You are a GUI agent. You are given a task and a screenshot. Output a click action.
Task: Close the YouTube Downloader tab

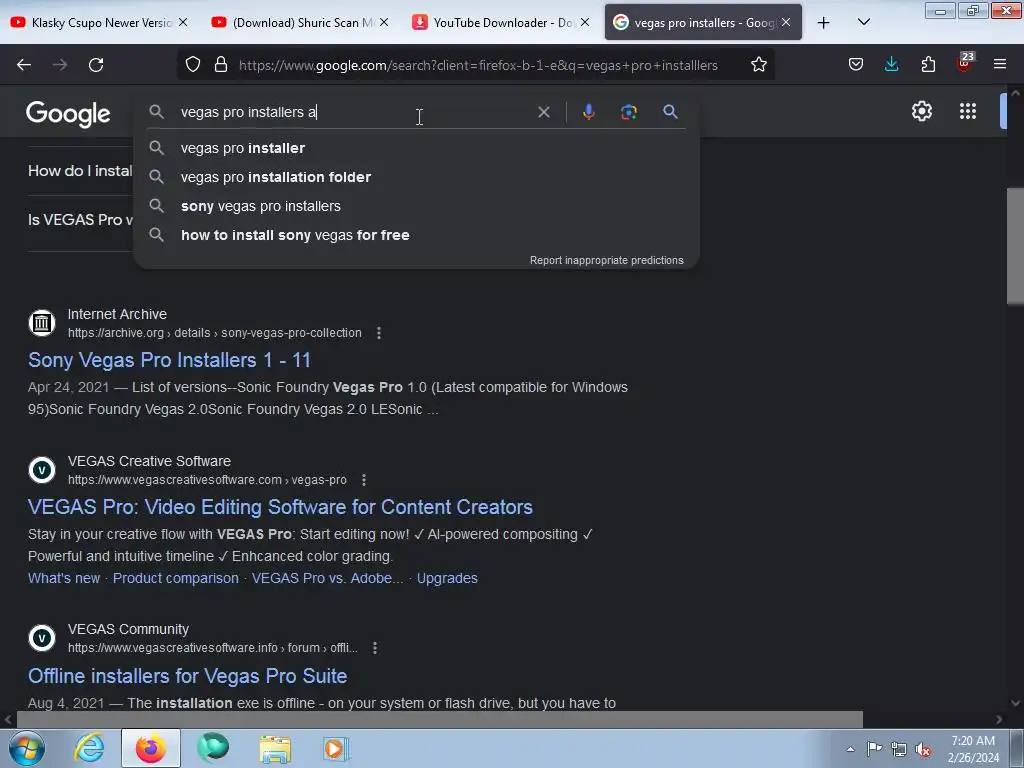pyautogui.click(x=584, y=22)
